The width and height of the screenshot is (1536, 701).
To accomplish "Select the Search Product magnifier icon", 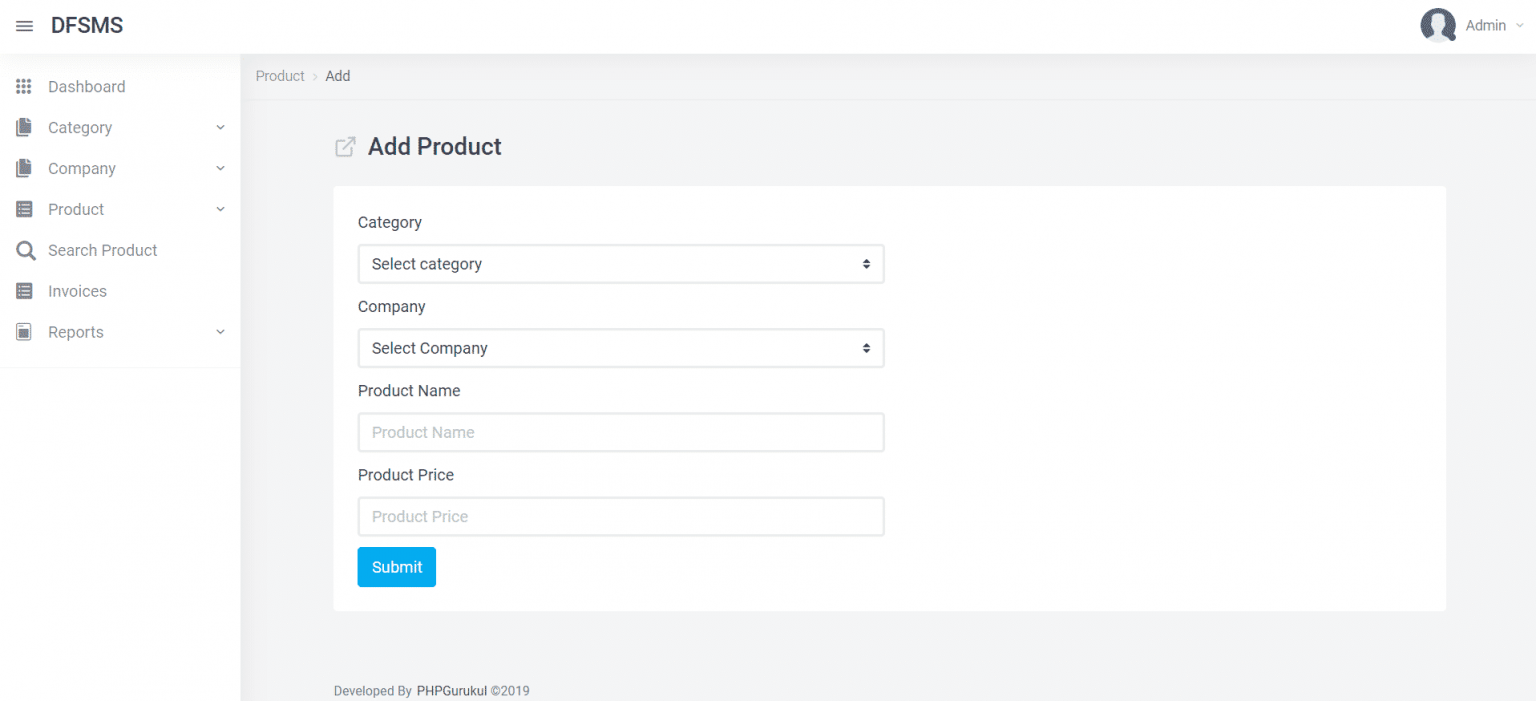I will coord(24,250).
